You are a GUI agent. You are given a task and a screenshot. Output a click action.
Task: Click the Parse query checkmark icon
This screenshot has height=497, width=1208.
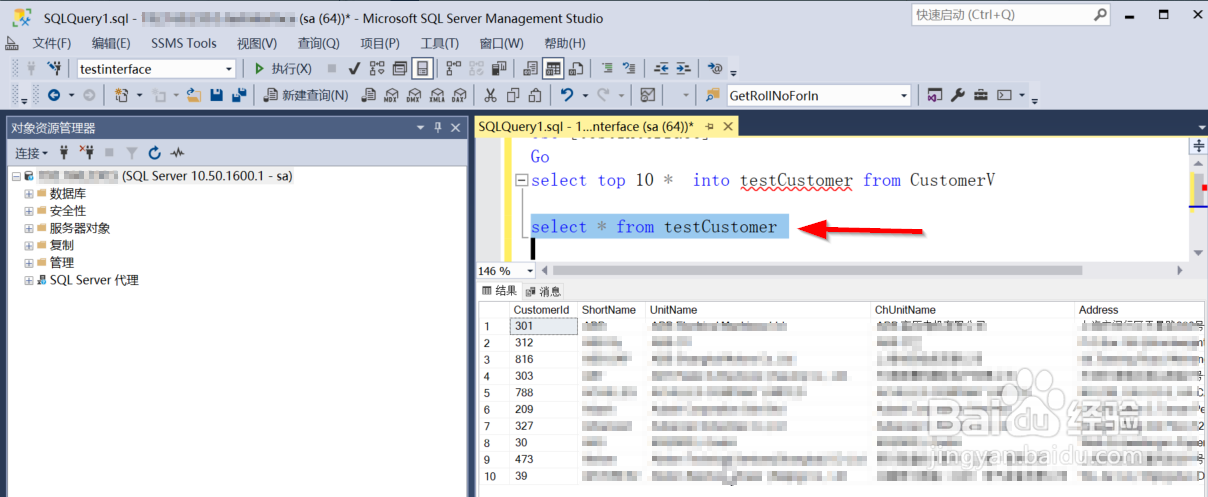click(x=354, y=69)
